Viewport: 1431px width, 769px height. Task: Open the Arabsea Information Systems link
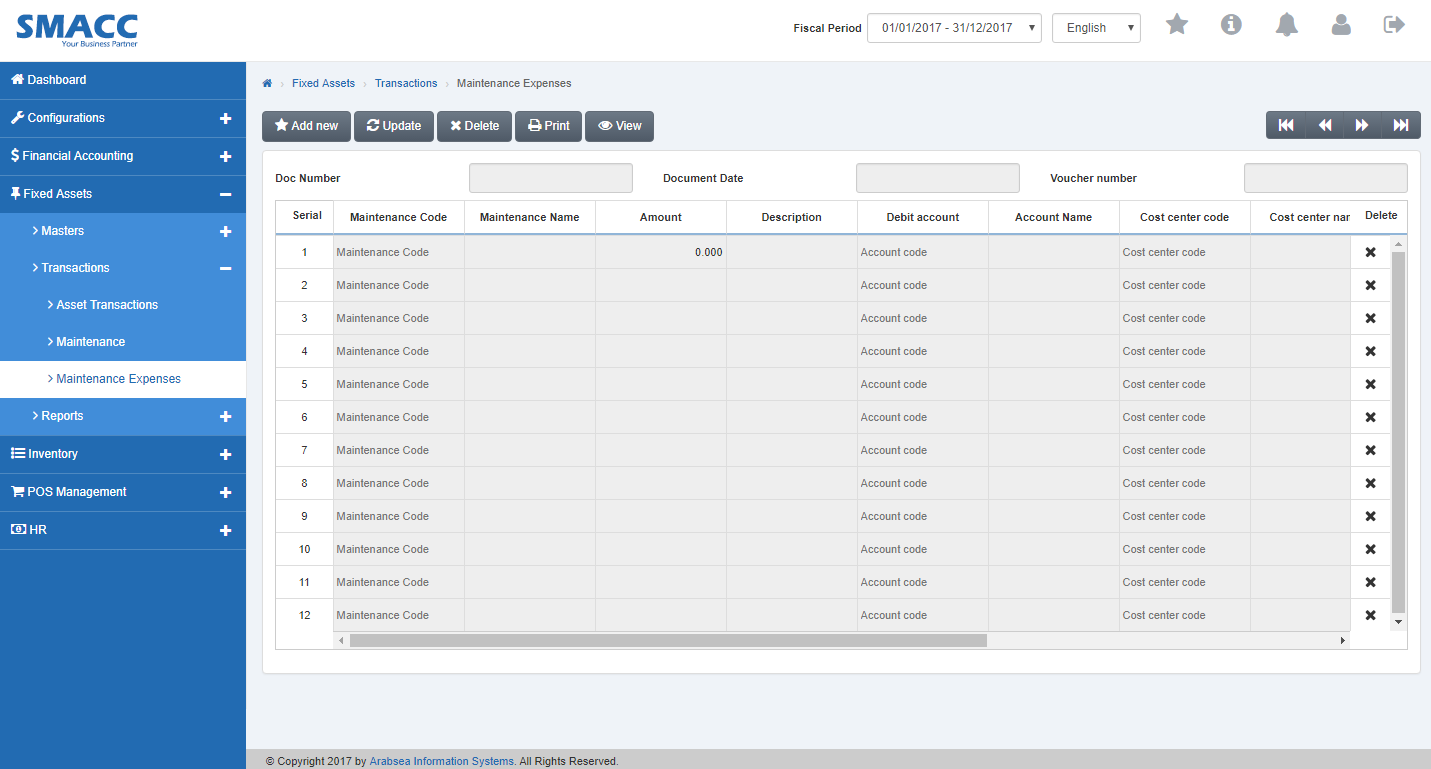[x=441, y=760]
